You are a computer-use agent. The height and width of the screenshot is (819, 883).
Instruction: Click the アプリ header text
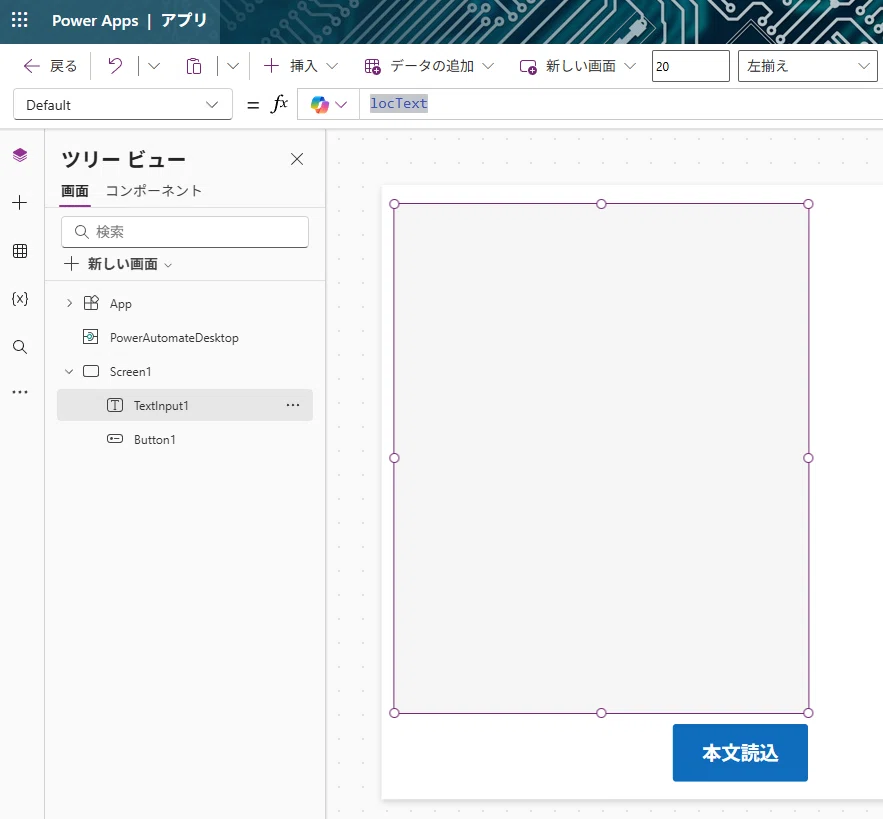[x=184, y=21]
